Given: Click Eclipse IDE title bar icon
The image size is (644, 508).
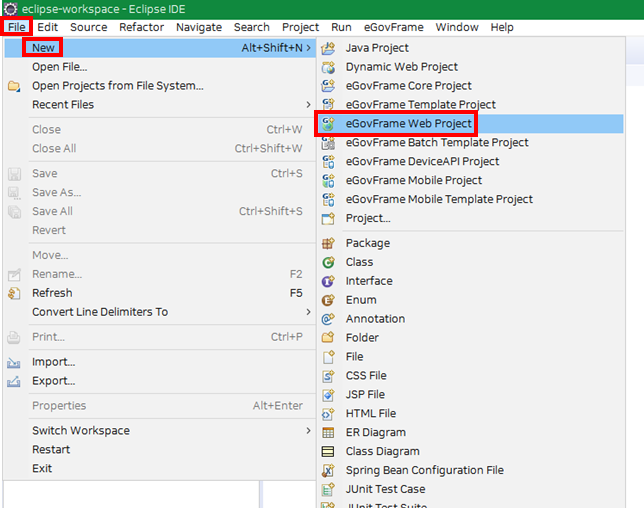Looking at the screenshot, I should click(x=10, y=9).
